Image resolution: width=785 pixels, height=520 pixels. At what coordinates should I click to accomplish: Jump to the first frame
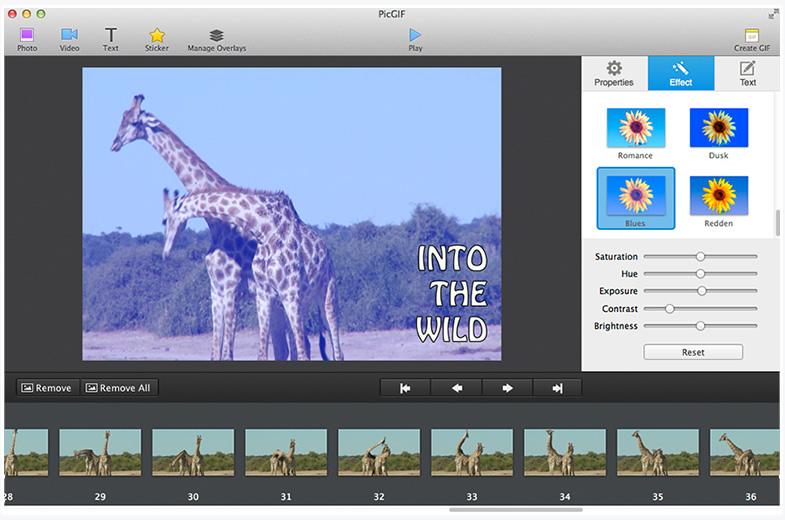point(405,388)
